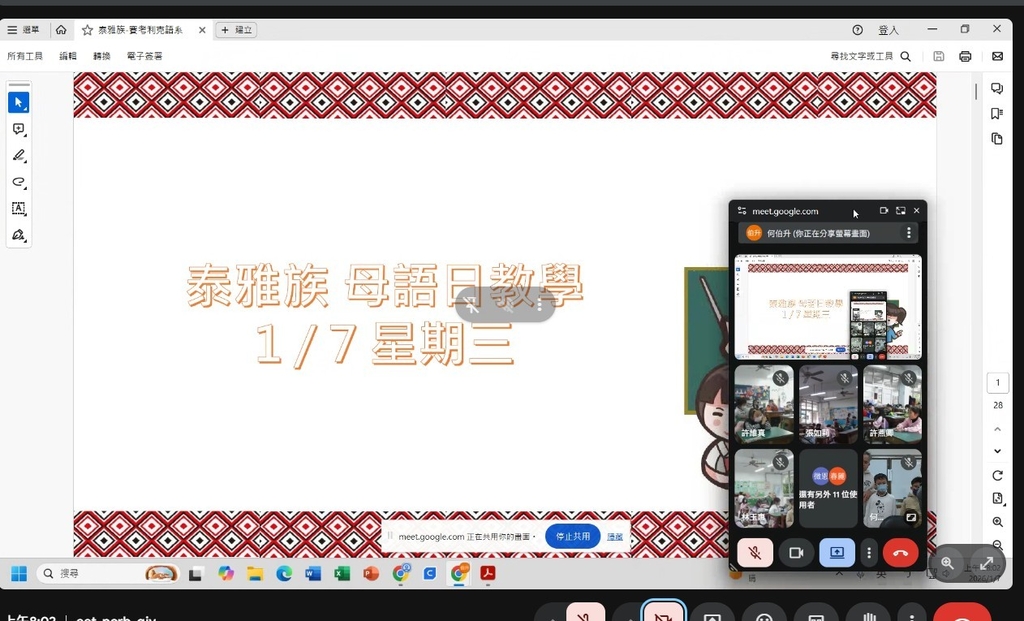Open the 選單 hamburger menu
The width and height of the screenshot is (1024, 621).
point(24,30)
